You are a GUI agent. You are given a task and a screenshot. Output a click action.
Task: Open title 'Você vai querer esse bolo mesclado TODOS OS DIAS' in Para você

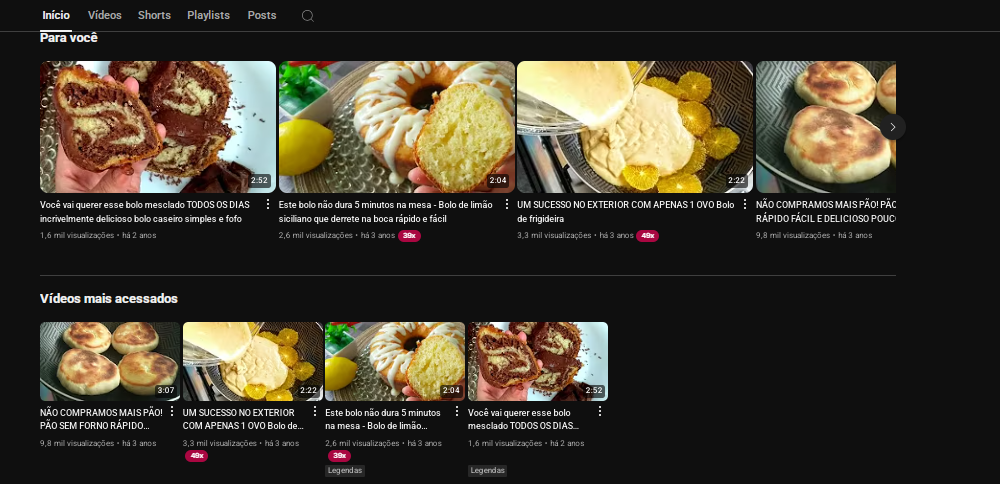pyautogui.click(x=145, y=212)
